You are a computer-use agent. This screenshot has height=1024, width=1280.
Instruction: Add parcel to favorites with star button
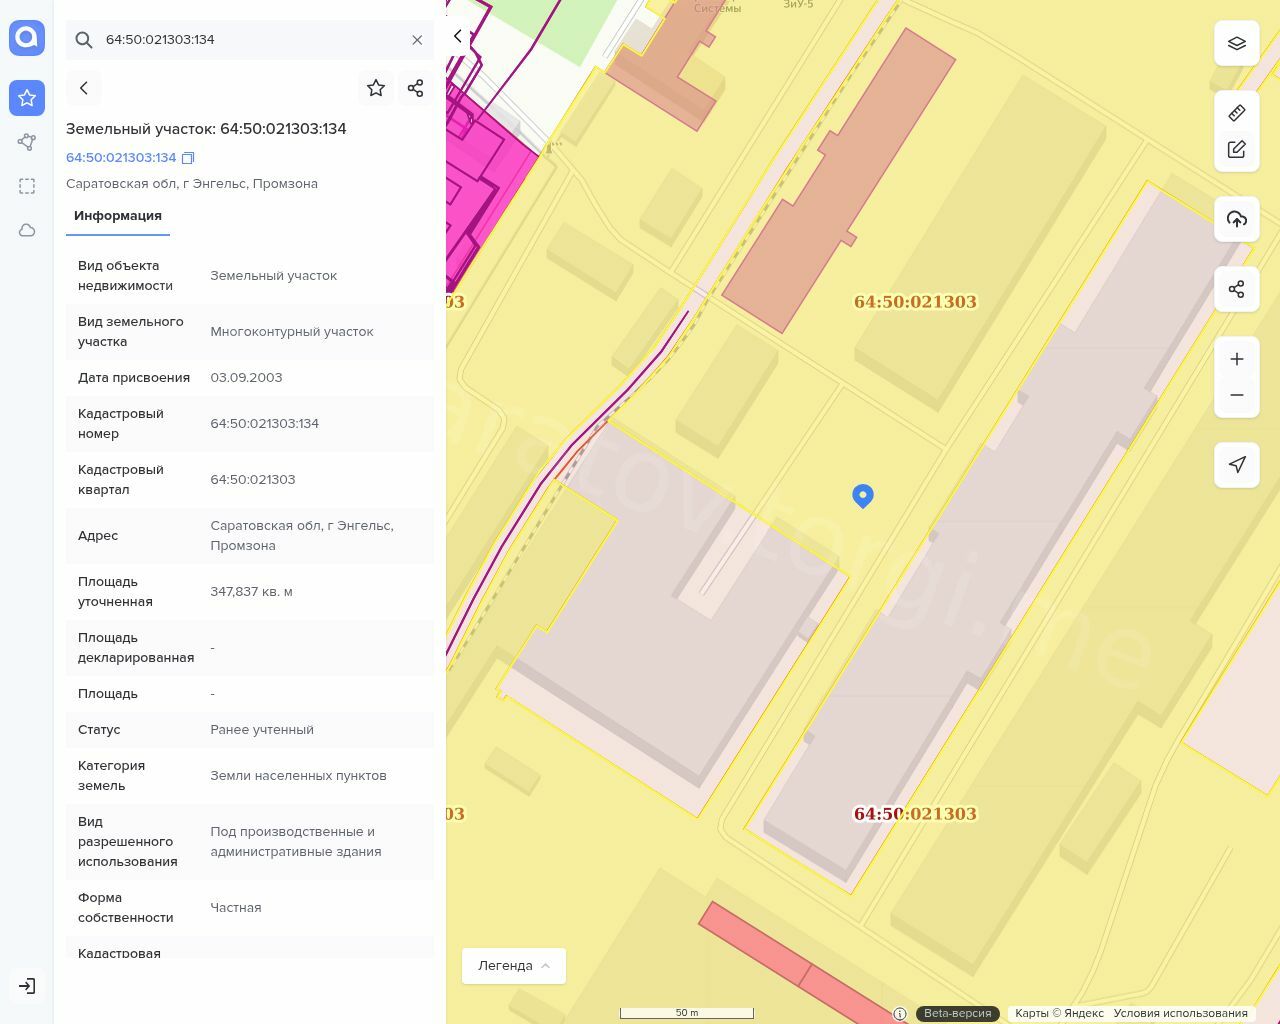click(376, 88)
